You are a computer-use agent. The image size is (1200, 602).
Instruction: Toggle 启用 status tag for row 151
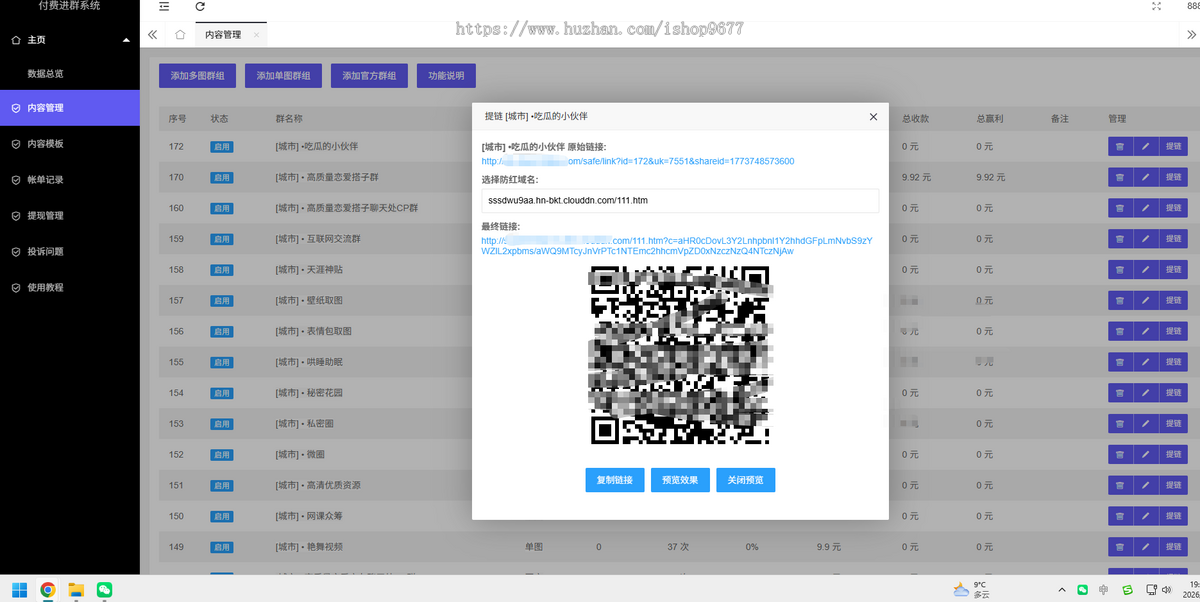click(221, 486)
